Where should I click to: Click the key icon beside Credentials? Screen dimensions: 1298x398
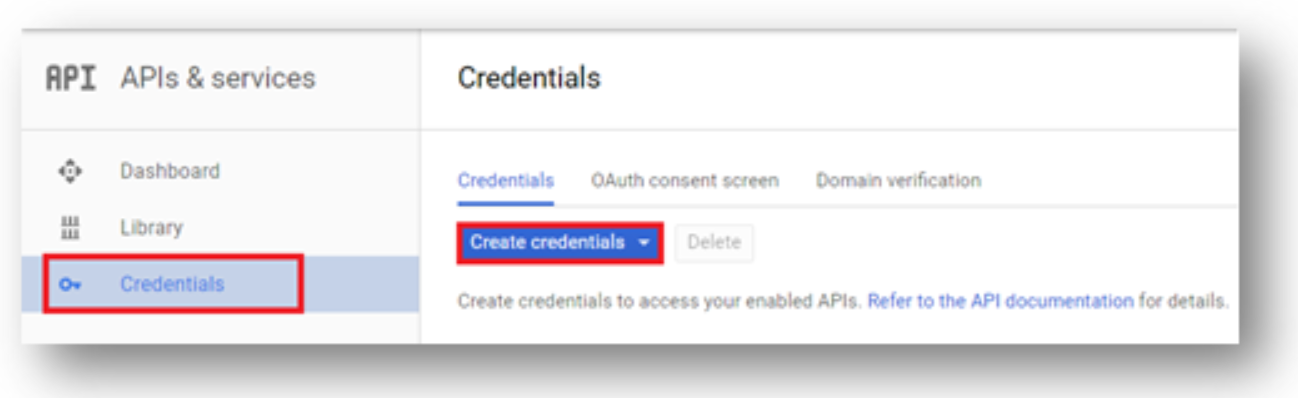(x=69, y=285)
